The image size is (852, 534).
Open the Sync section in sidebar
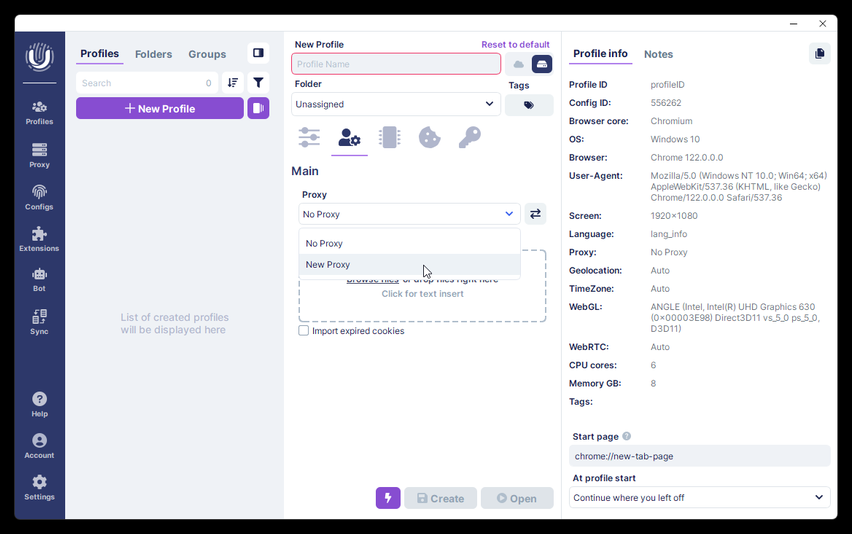pos(39,322)
